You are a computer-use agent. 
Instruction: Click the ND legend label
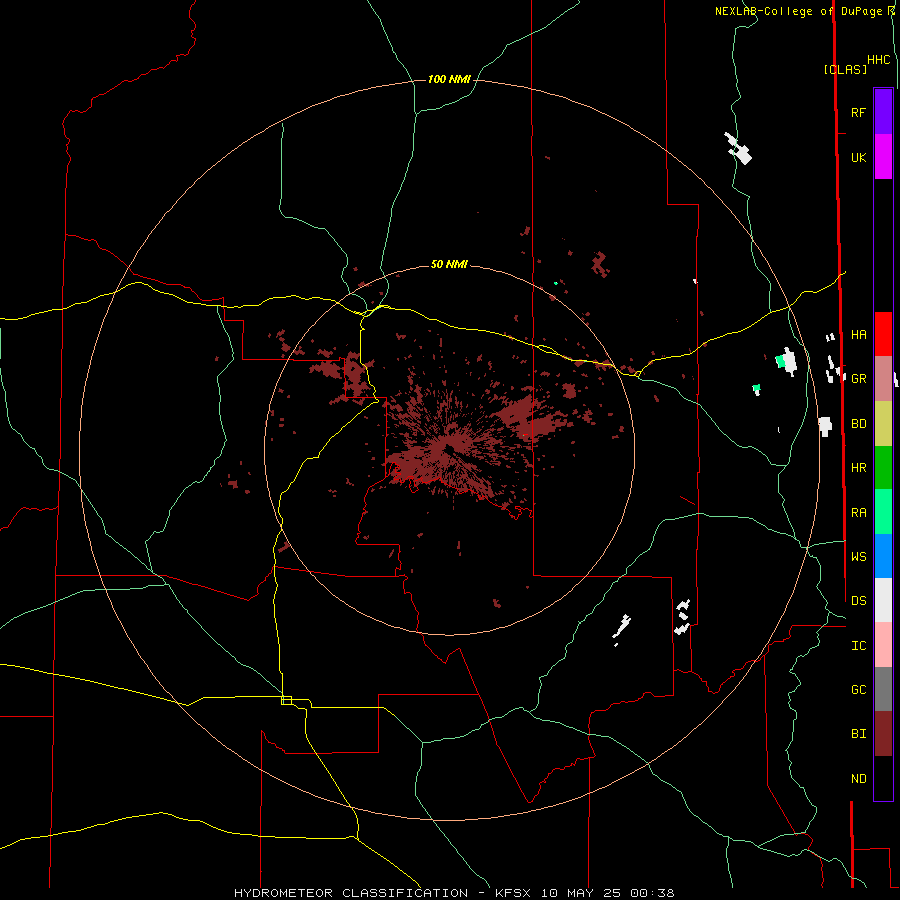click(x=858, y=779)
